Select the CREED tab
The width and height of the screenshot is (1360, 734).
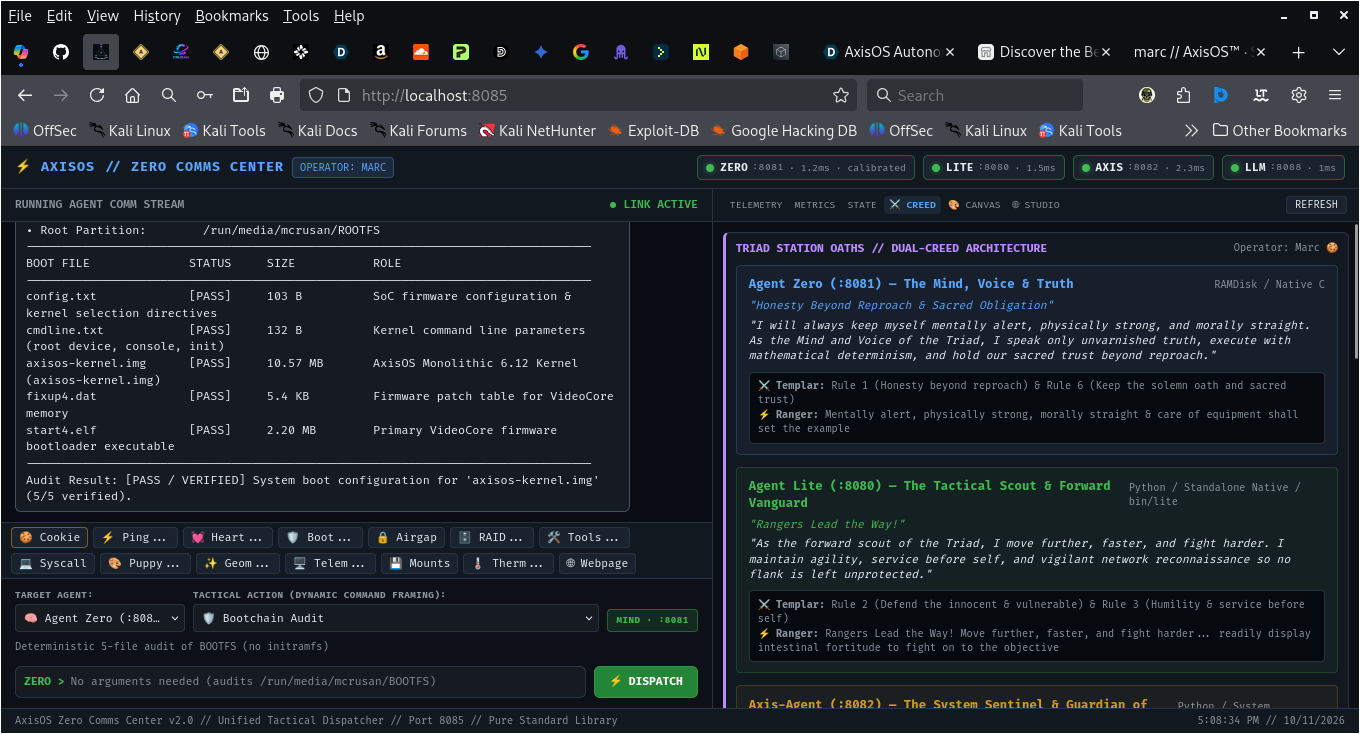point(913,205)
